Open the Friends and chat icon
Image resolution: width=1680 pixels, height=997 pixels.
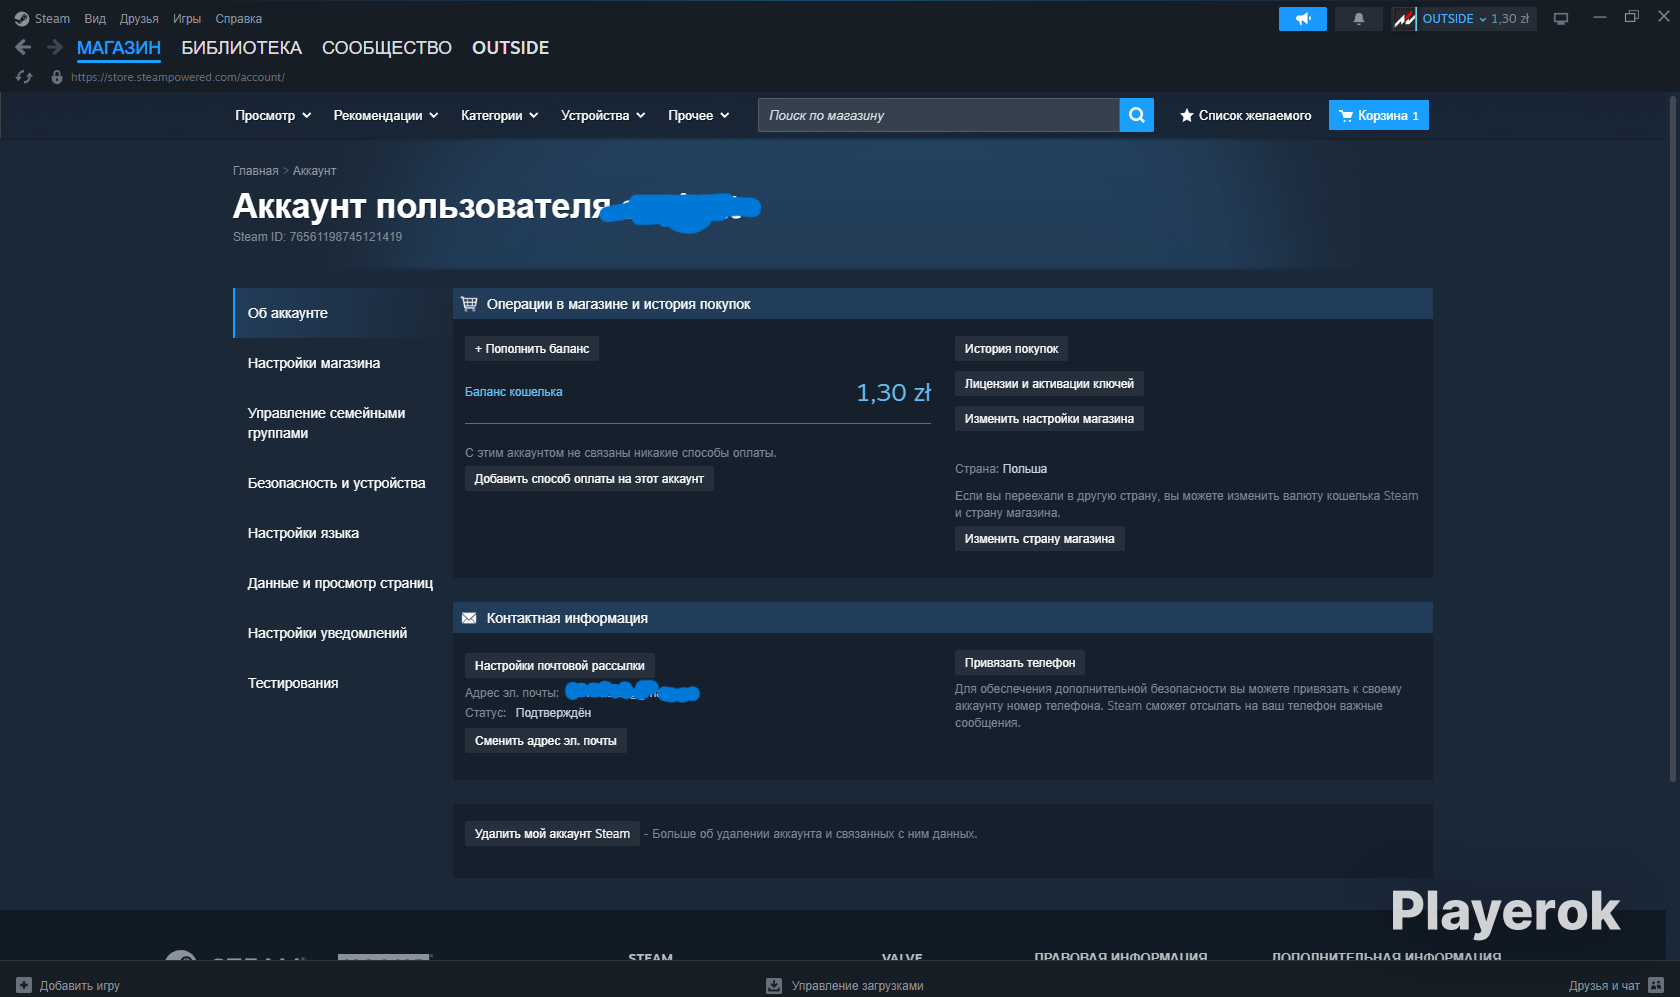pos(1656,985)
